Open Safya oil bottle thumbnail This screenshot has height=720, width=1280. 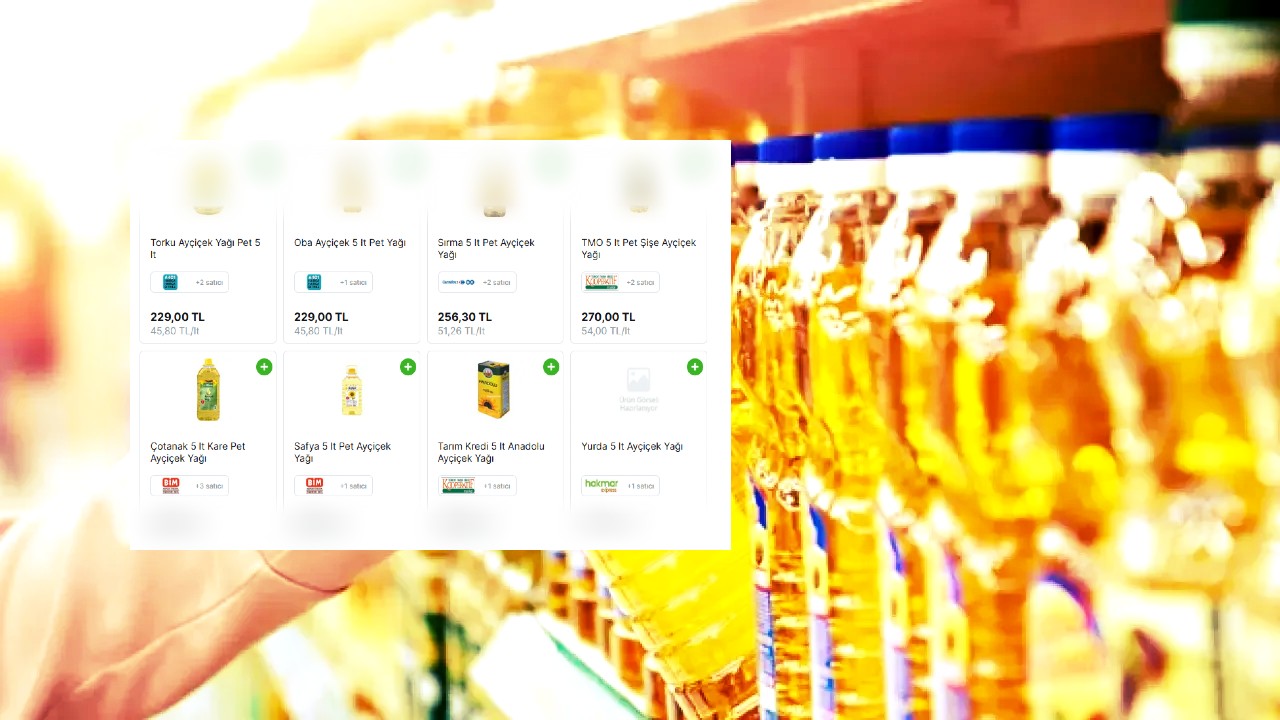click(351, 390)
